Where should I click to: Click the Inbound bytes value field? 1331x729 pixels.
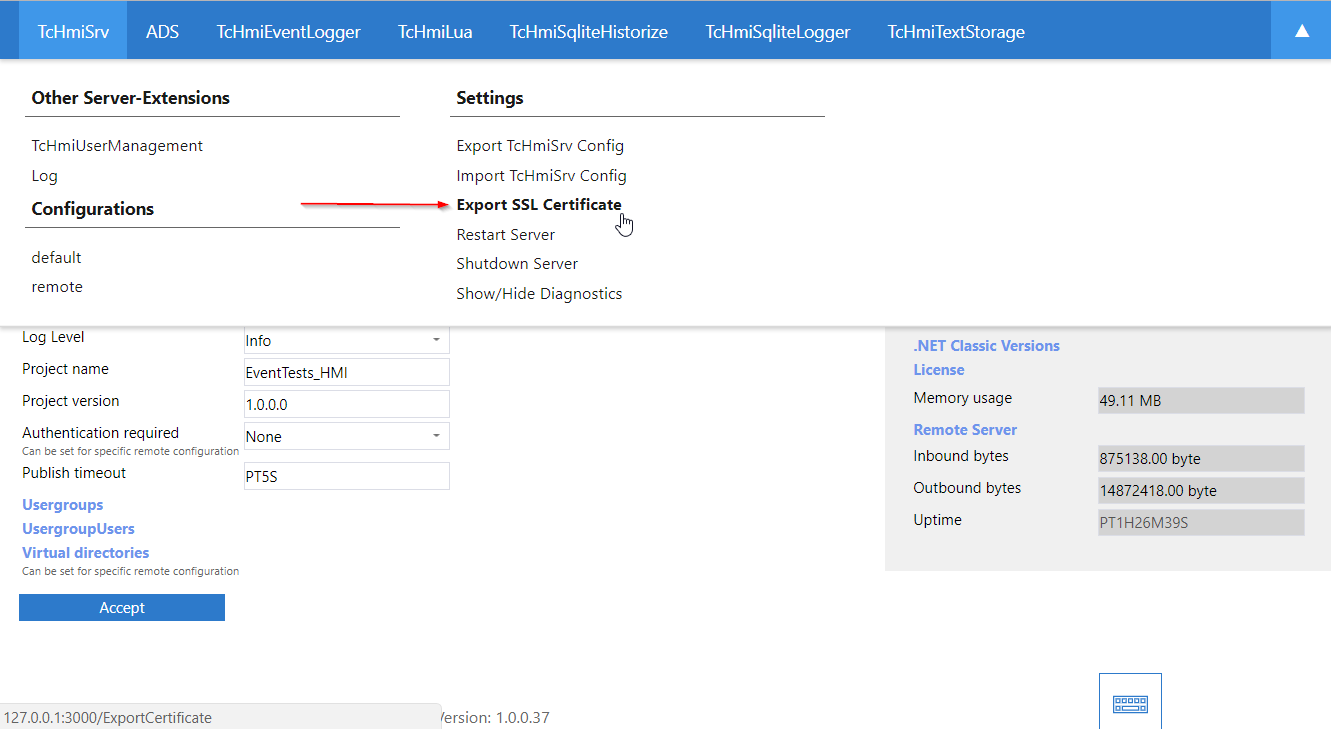(x=1201, y=458)
